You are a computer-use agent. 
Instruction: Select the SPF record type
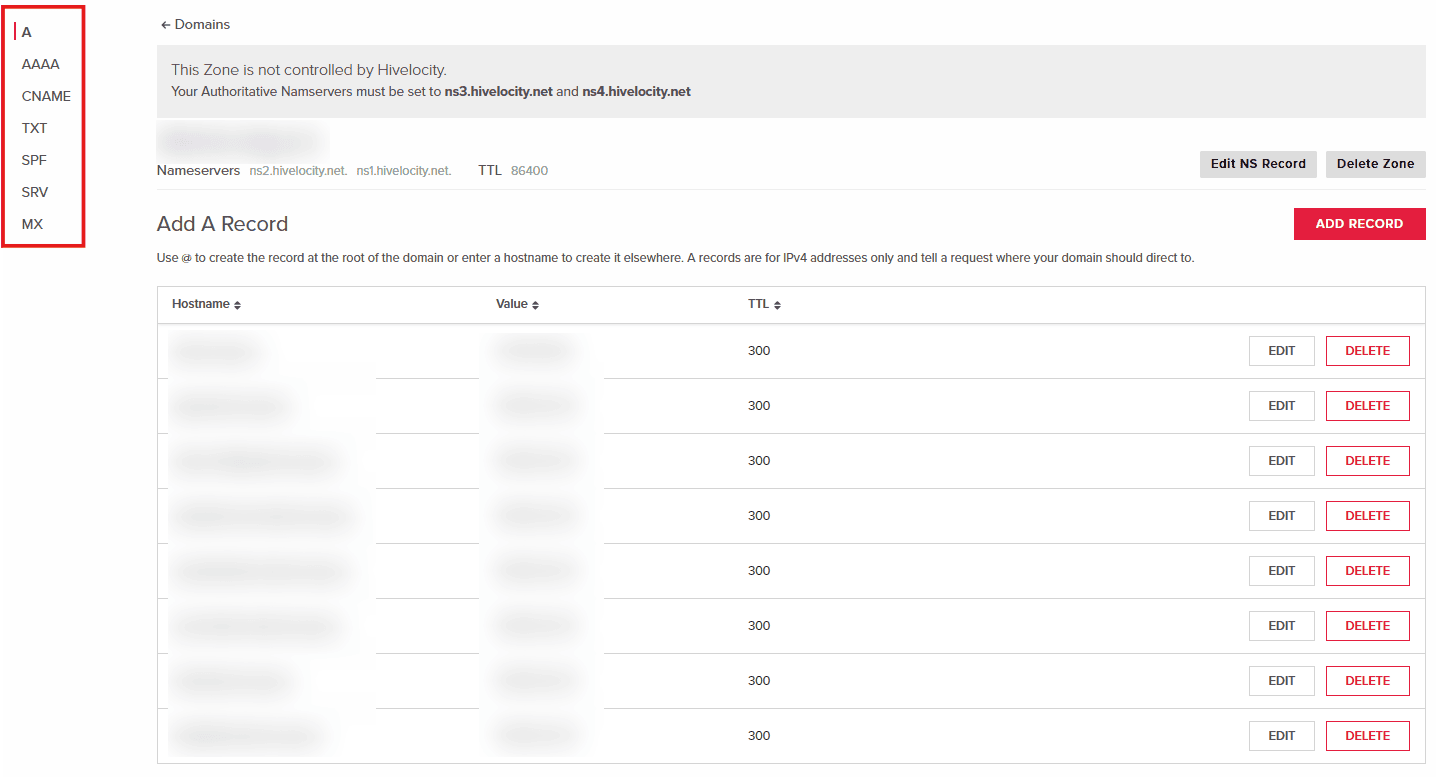[x=33, y=160]
